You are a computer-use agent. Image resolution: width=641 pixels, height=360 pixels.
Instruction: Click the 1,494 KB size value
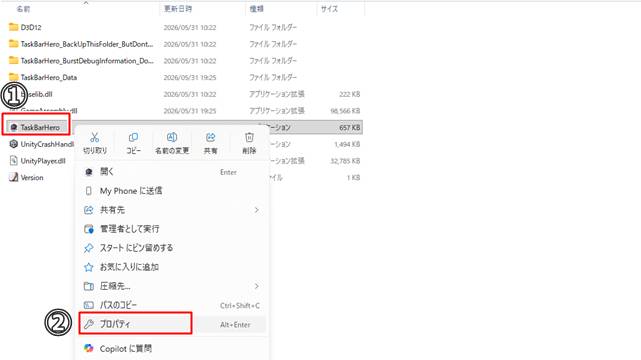tap(347, 145)
